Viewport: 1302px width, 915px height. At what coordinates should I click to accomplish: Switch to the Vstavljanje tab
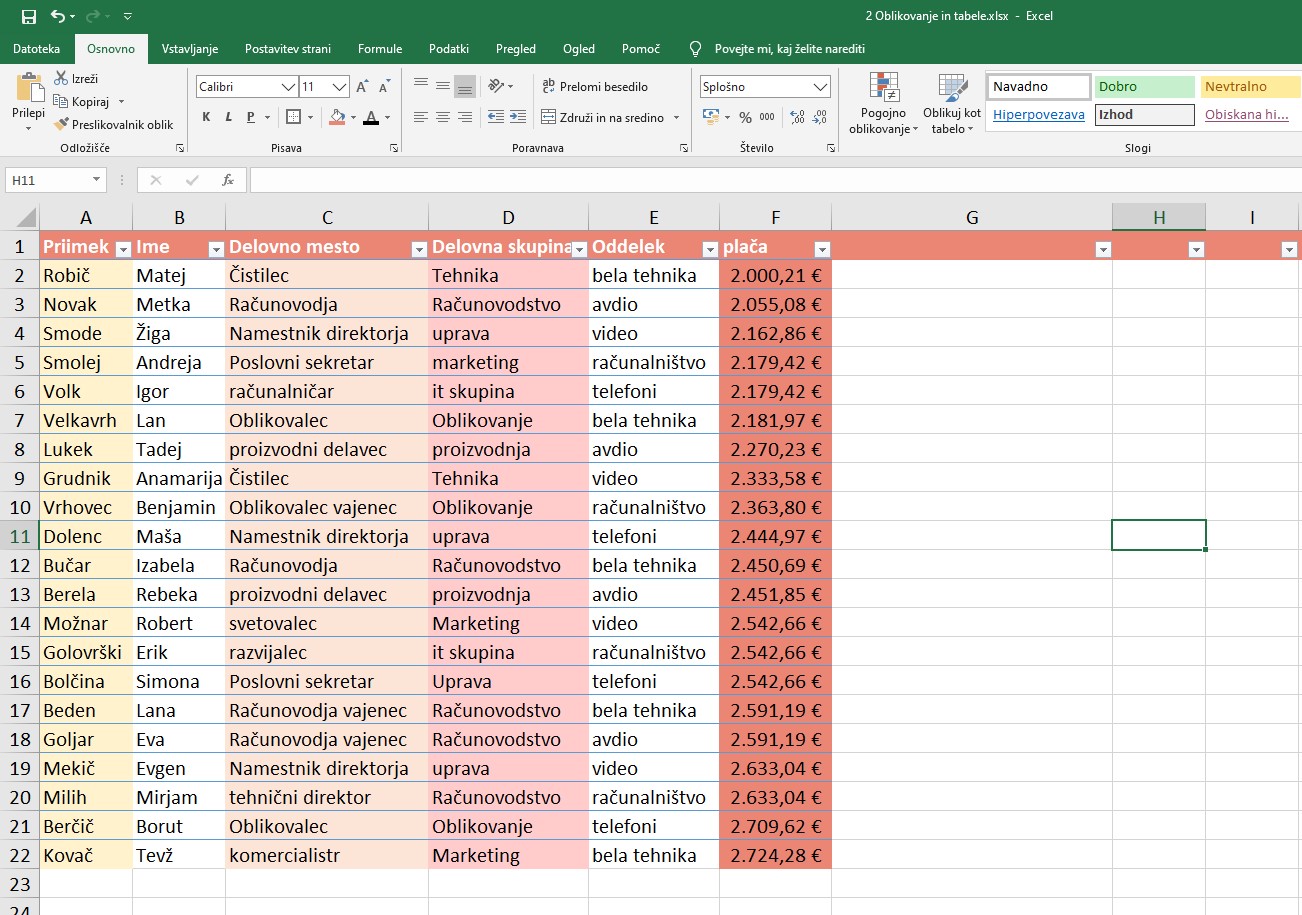pyautogui.click(x=190, y=48)
